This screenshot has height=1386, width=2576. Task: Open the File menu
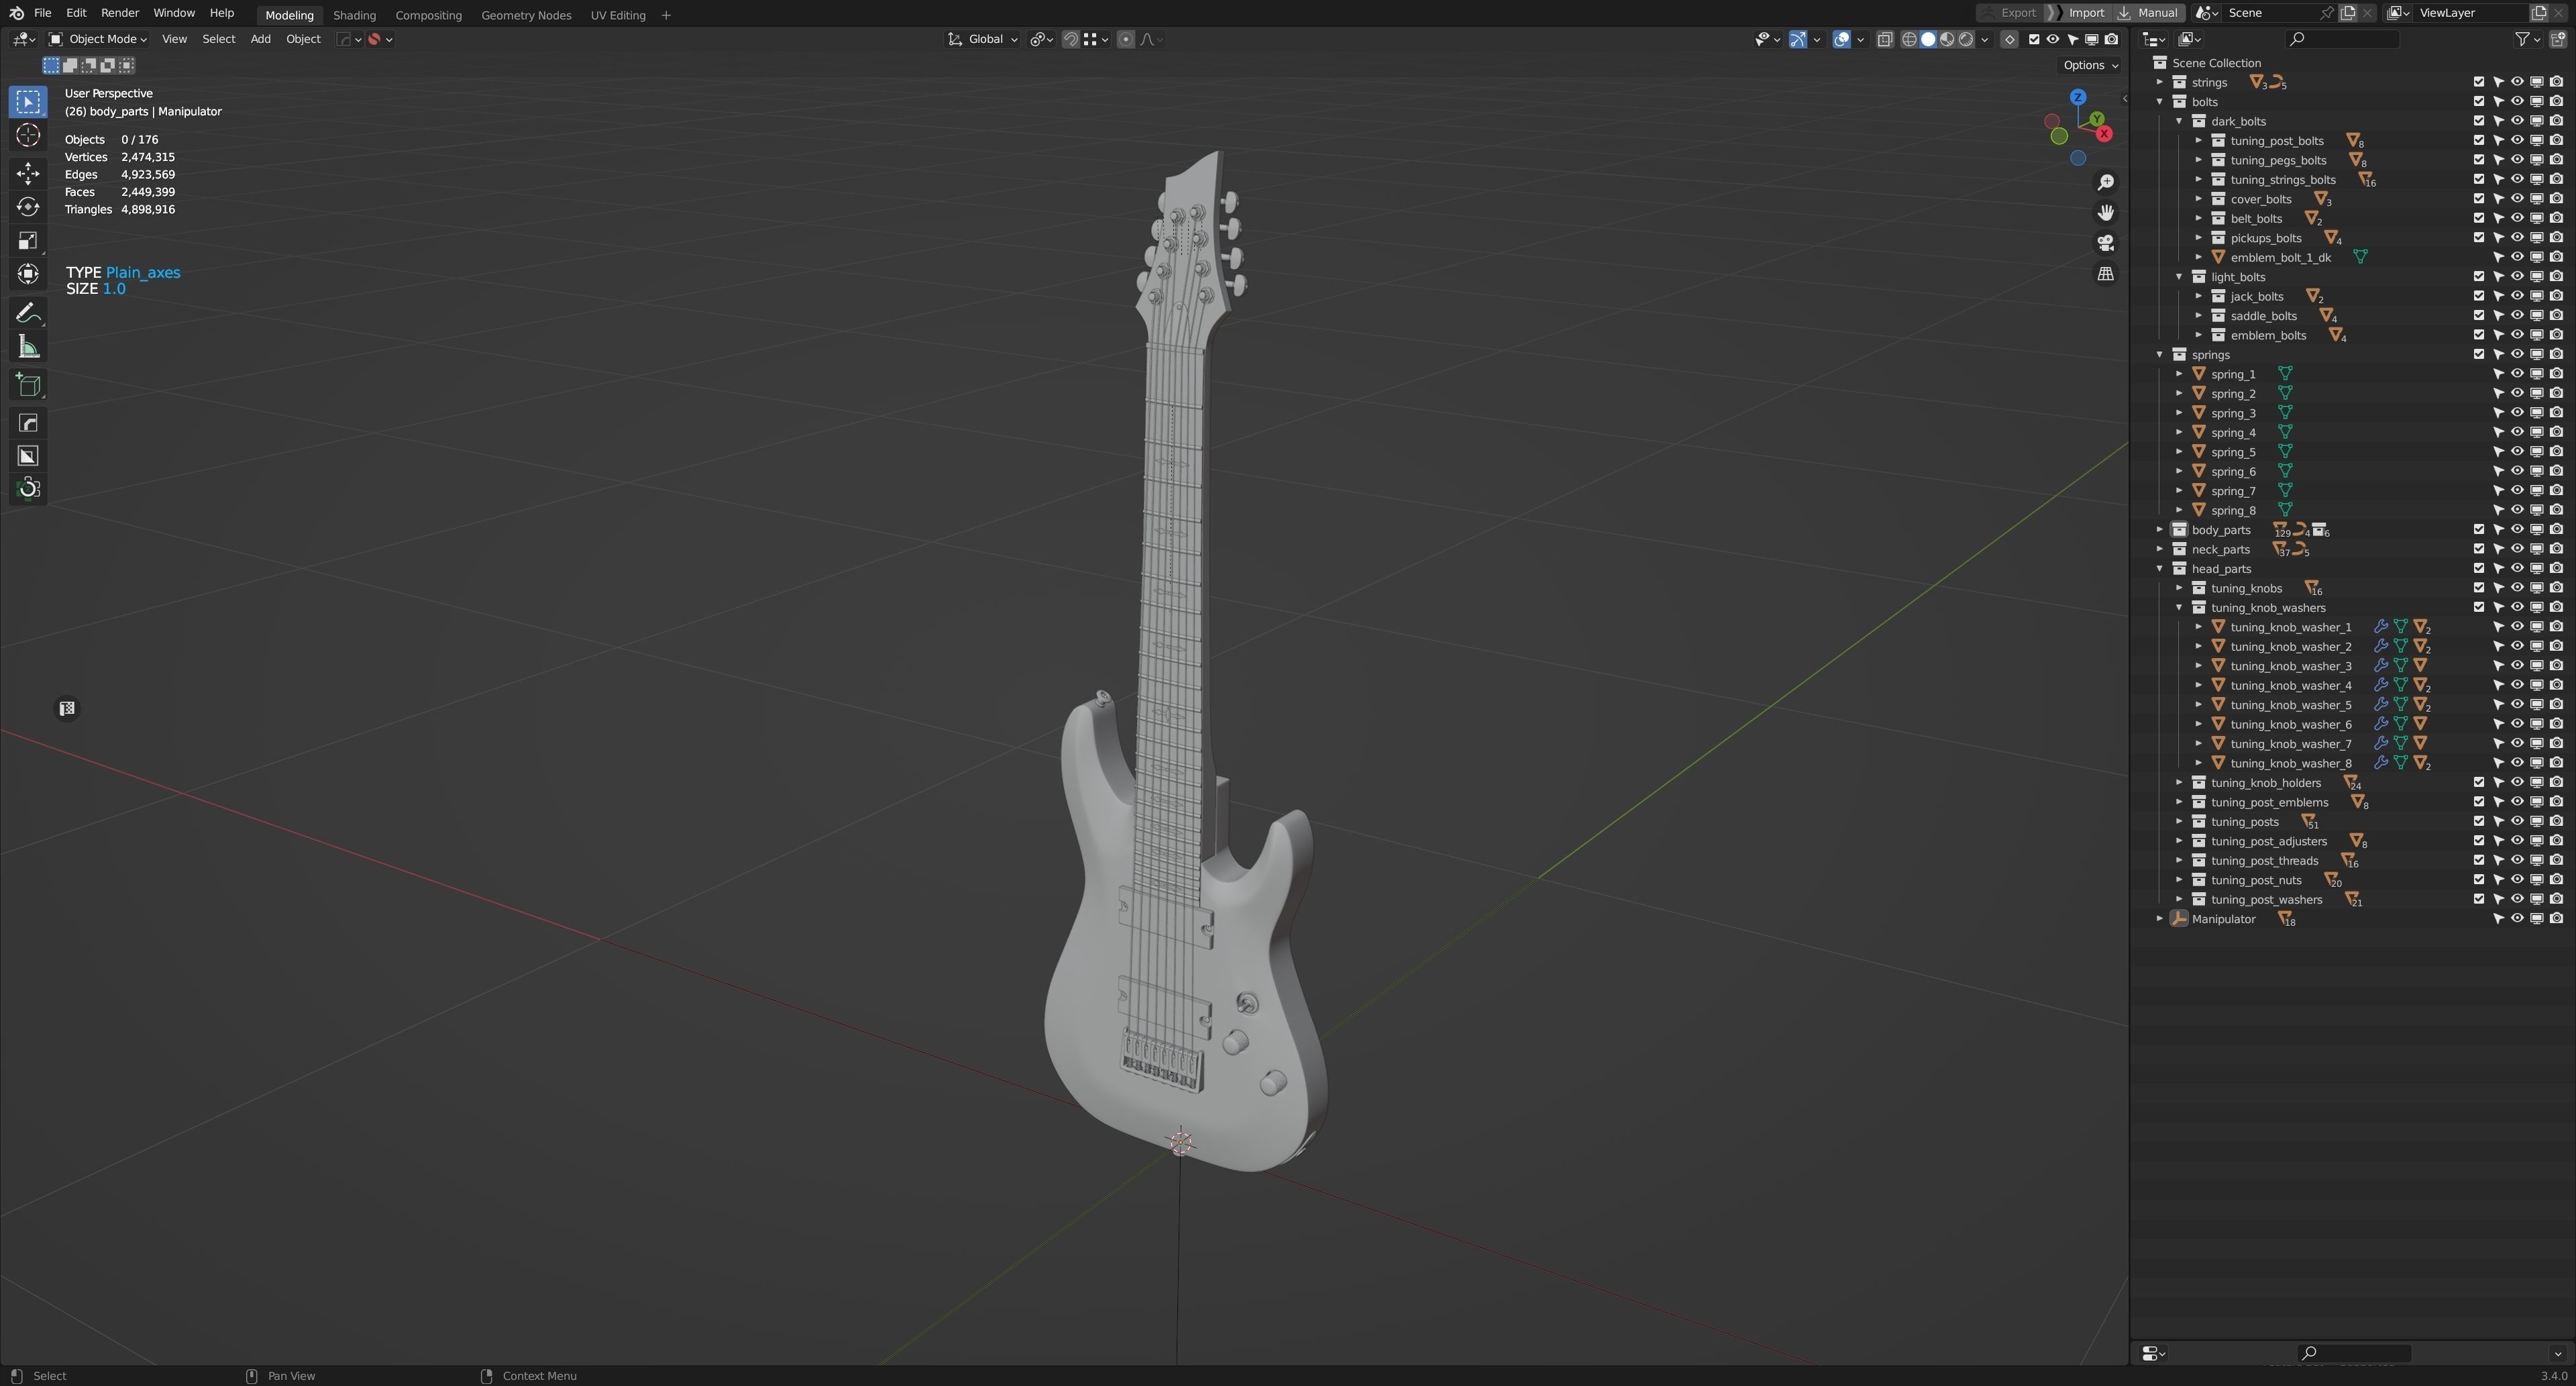click(x=42, y=13)
